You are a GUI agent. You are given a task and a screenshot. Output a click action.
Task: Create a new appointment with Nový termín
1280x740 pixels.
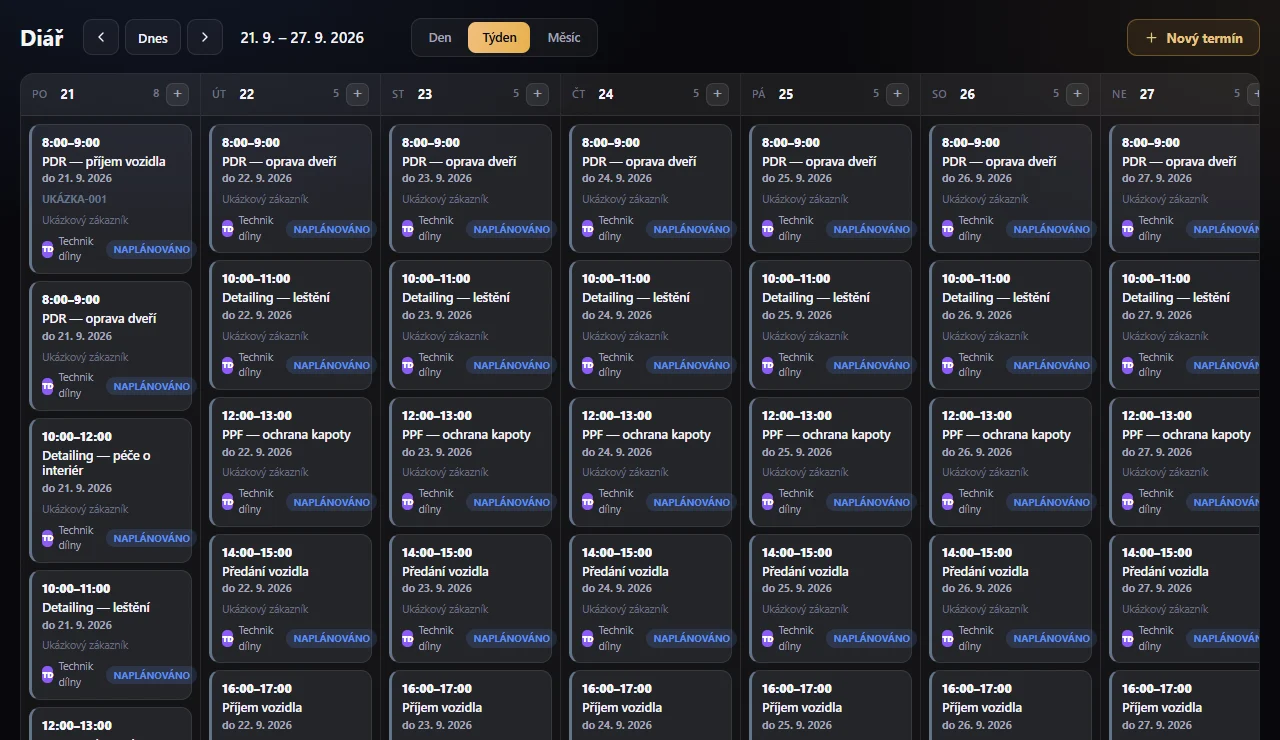coord(1193,38)
